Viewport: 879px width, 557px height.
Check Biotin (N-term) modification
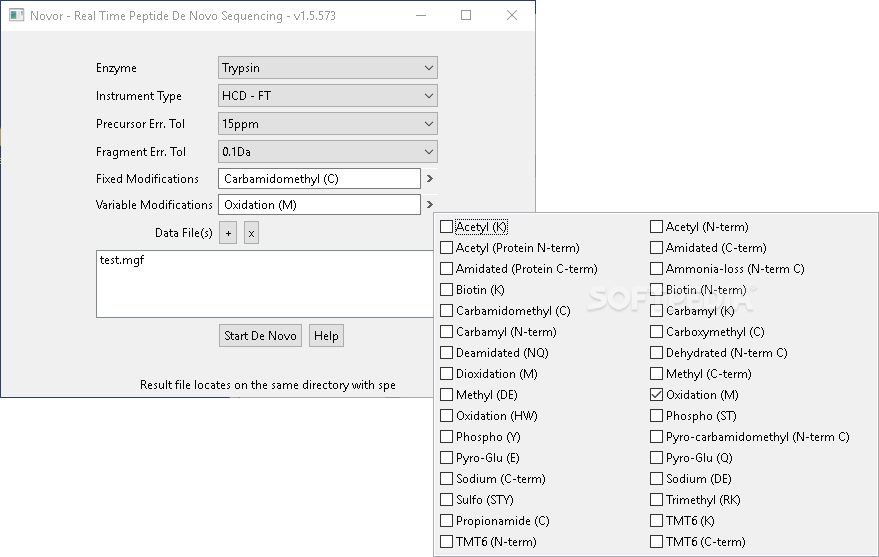pyautogui.click(x=656, y=290)
